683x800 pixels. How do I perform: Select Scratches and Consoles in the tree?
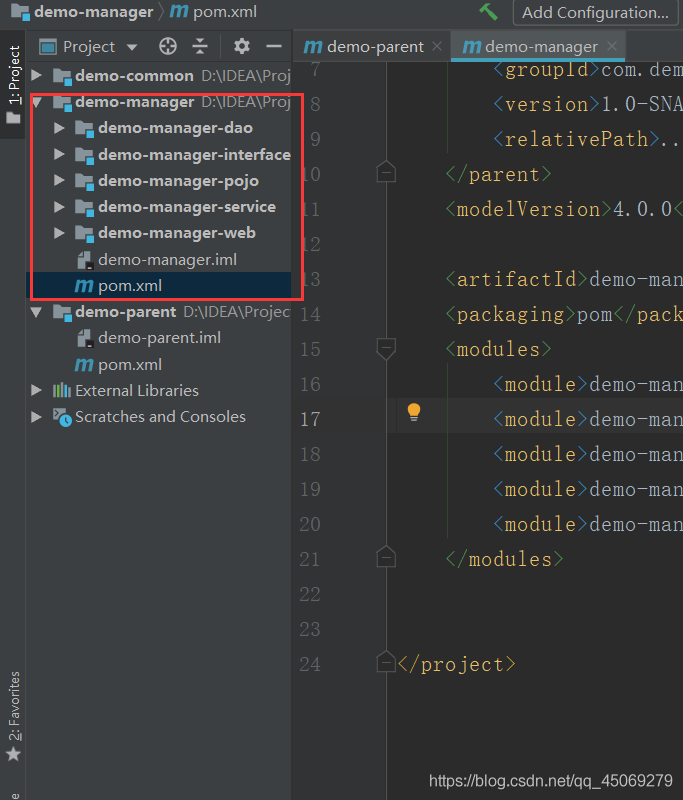[x=160, y=417]
